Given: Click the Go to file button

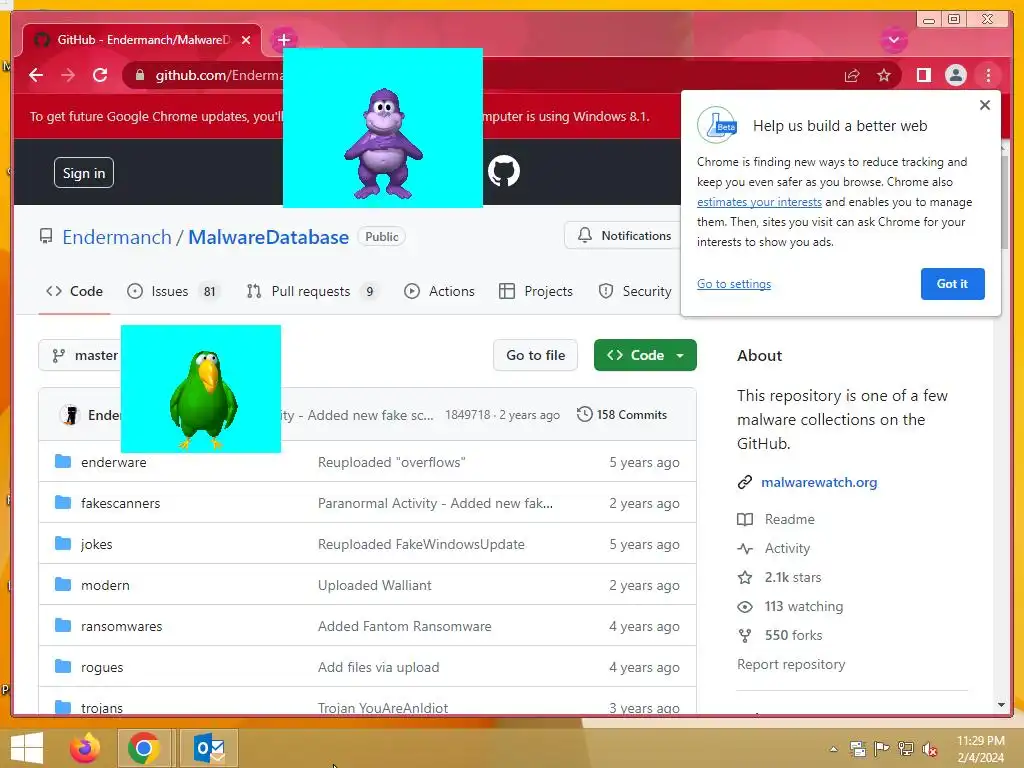Looking at the screenshot, I should 536,355.
